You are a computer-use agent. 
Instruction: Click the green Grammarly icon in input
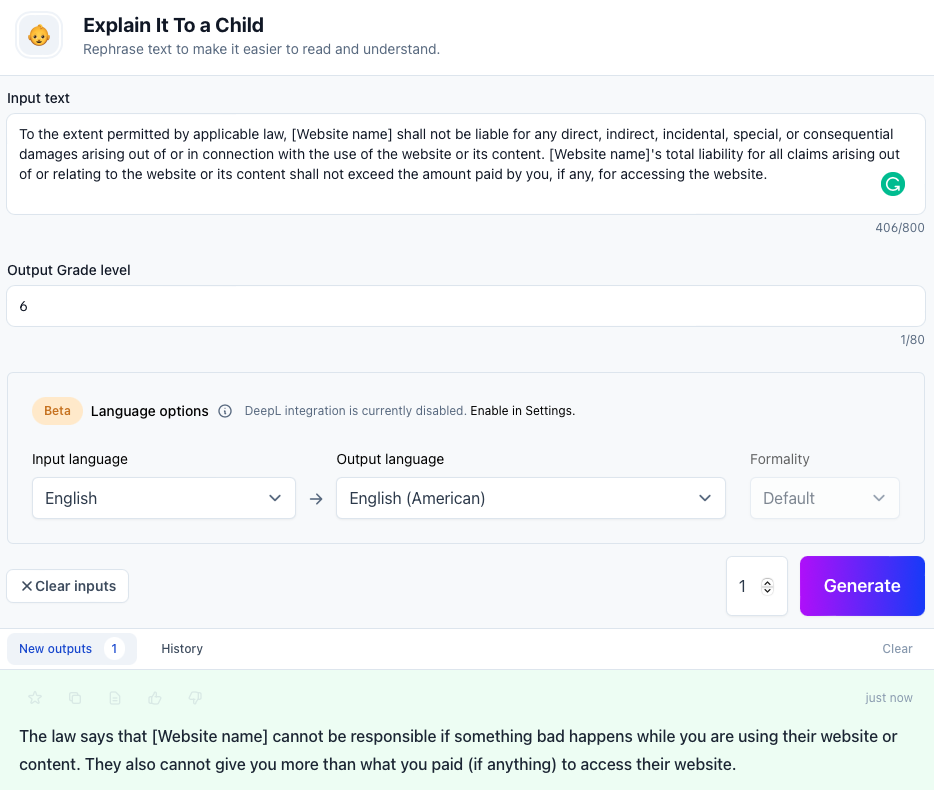point(892,184)
